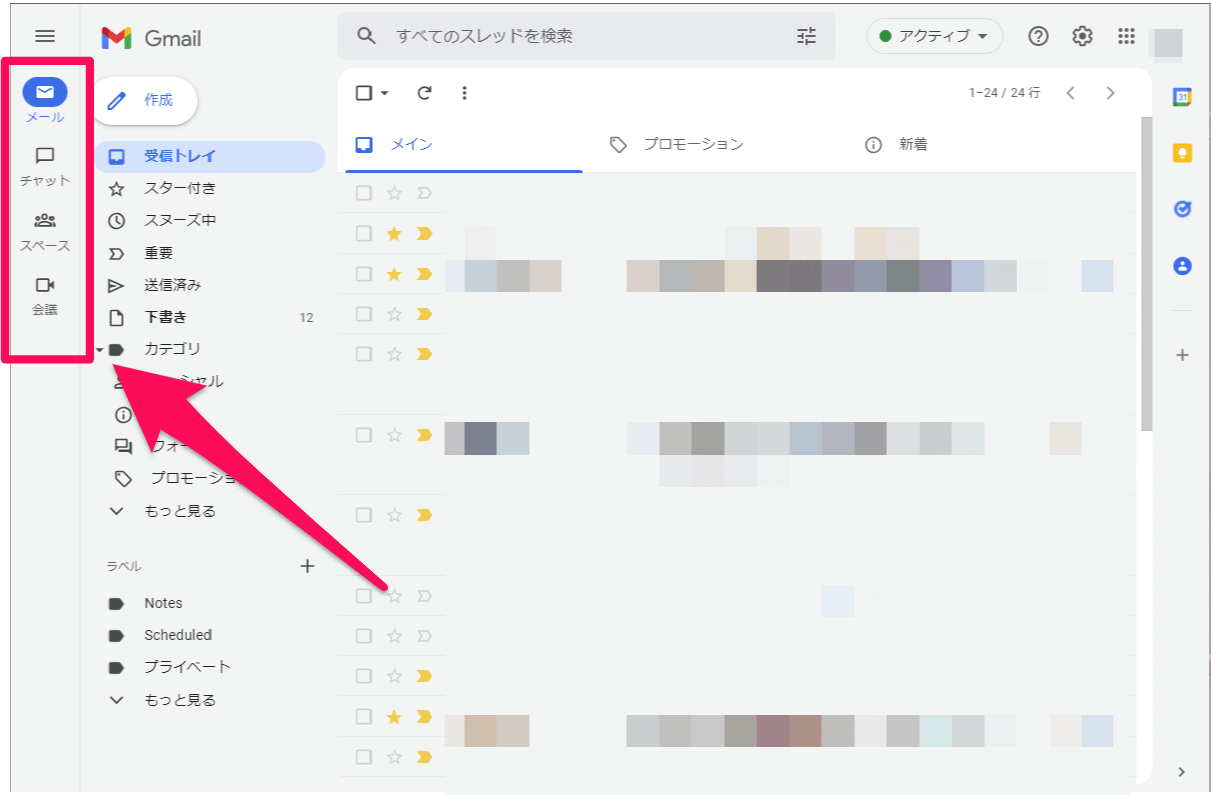Toggle importance marker on the last visible row

(x=423, y=756)
